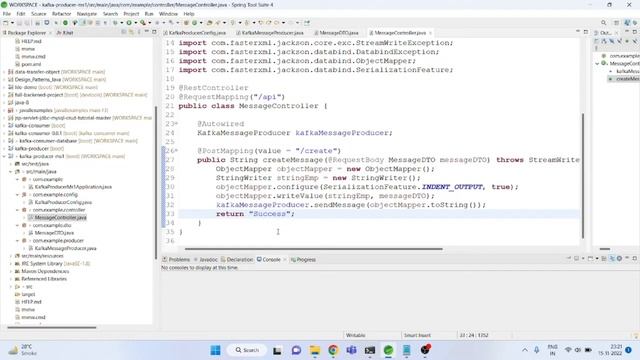The height and width of the screenshot is (360, 640).
Task: Click the toolbar Search magnifier at top right
Action: [603, 23]
